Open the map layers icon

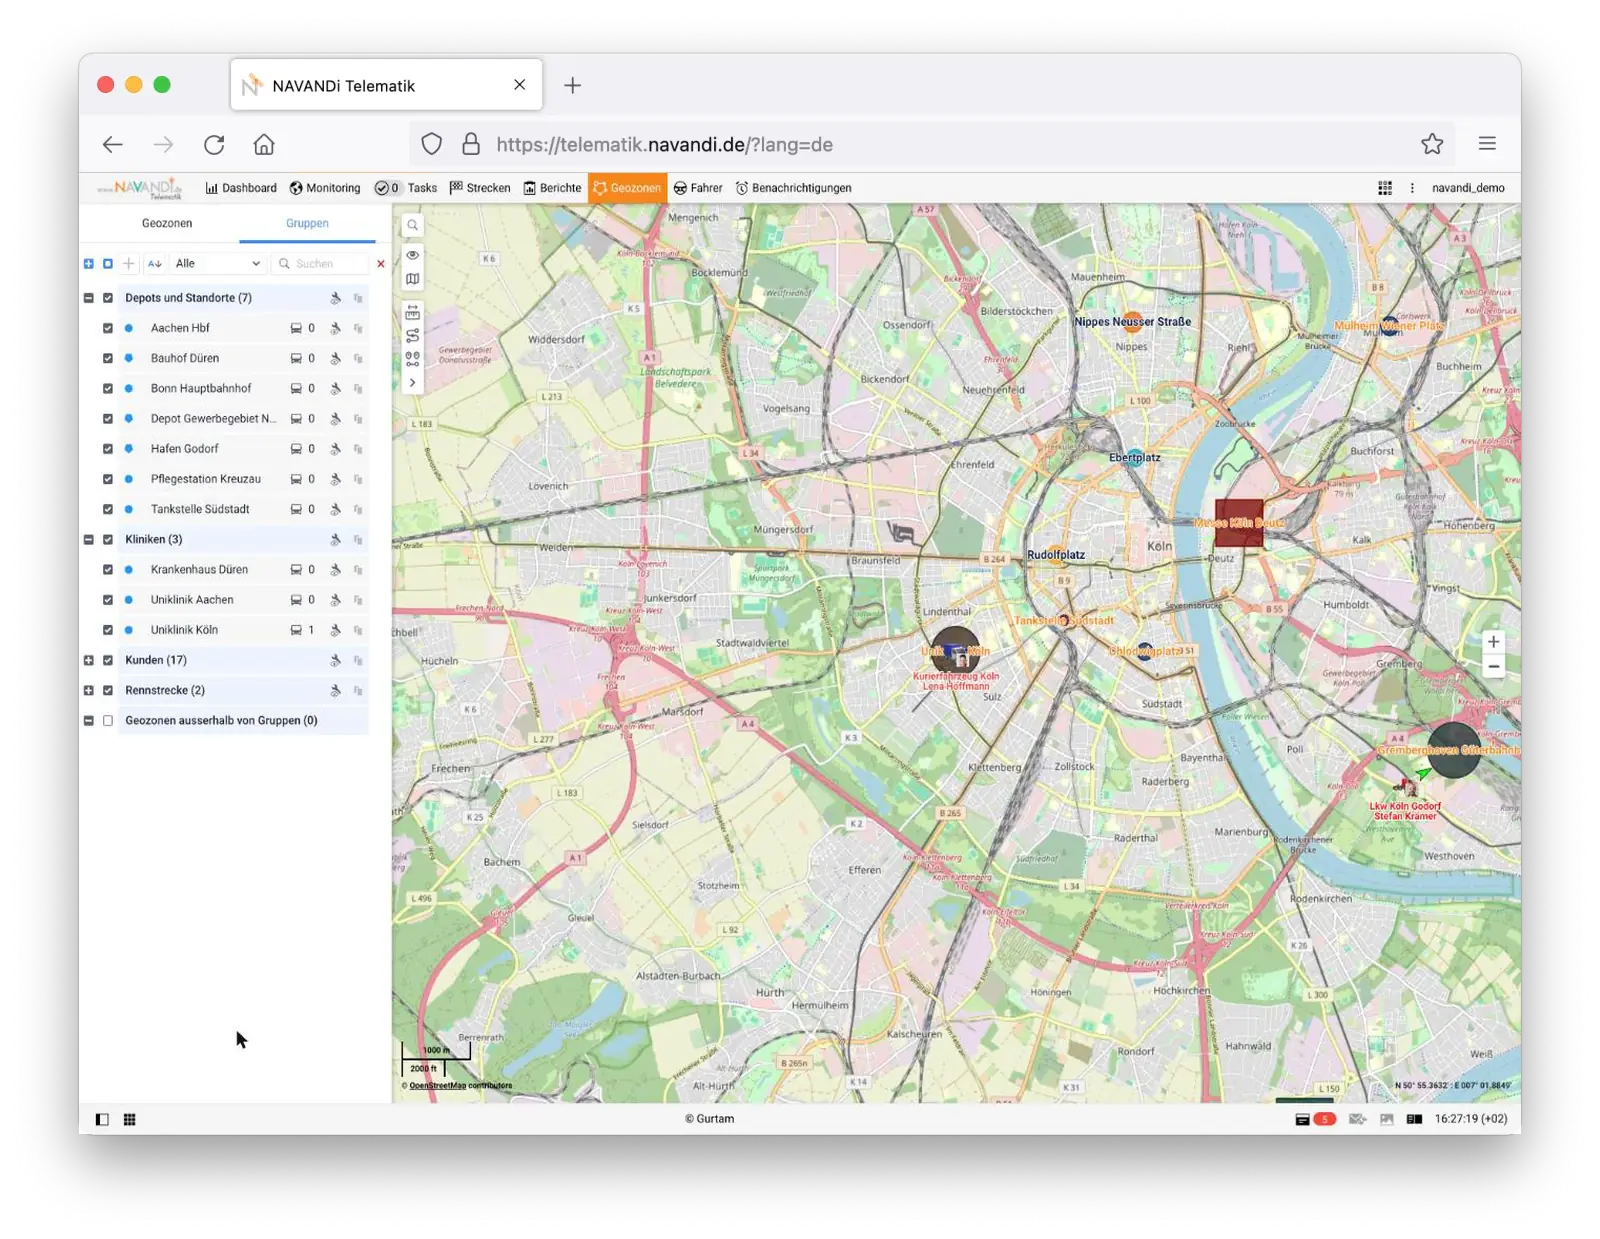[x=412, y=279]
